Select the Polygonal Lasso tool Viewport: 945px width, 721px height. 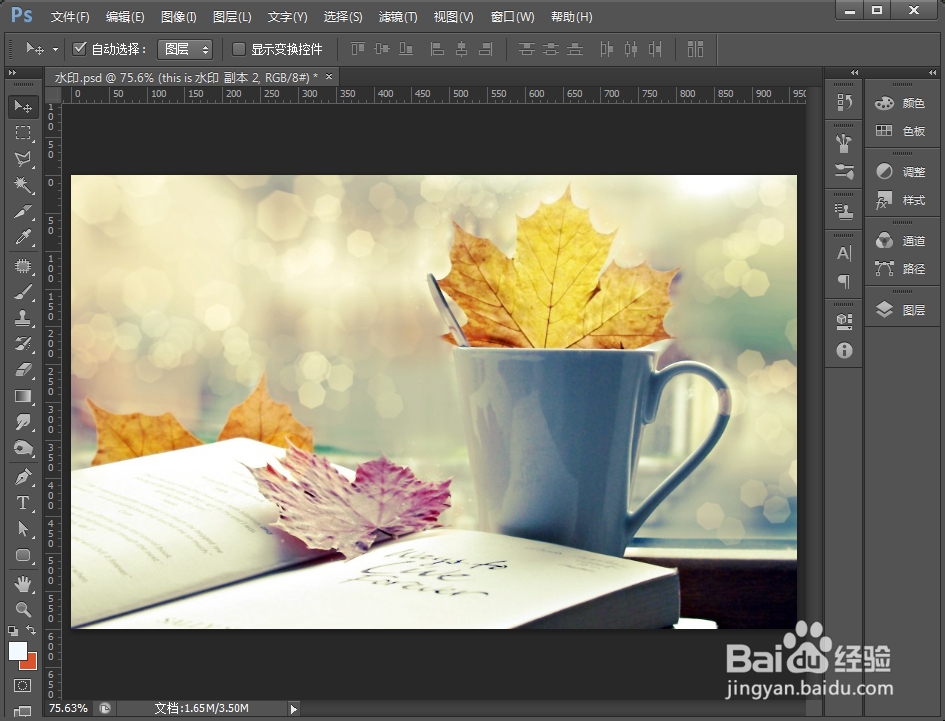pos(23,159)
